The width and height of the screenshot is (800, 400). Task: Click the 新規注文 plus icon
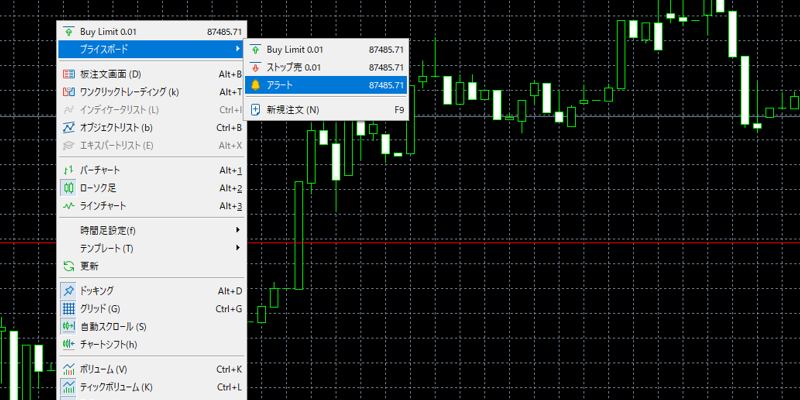(x=255, y=109)
